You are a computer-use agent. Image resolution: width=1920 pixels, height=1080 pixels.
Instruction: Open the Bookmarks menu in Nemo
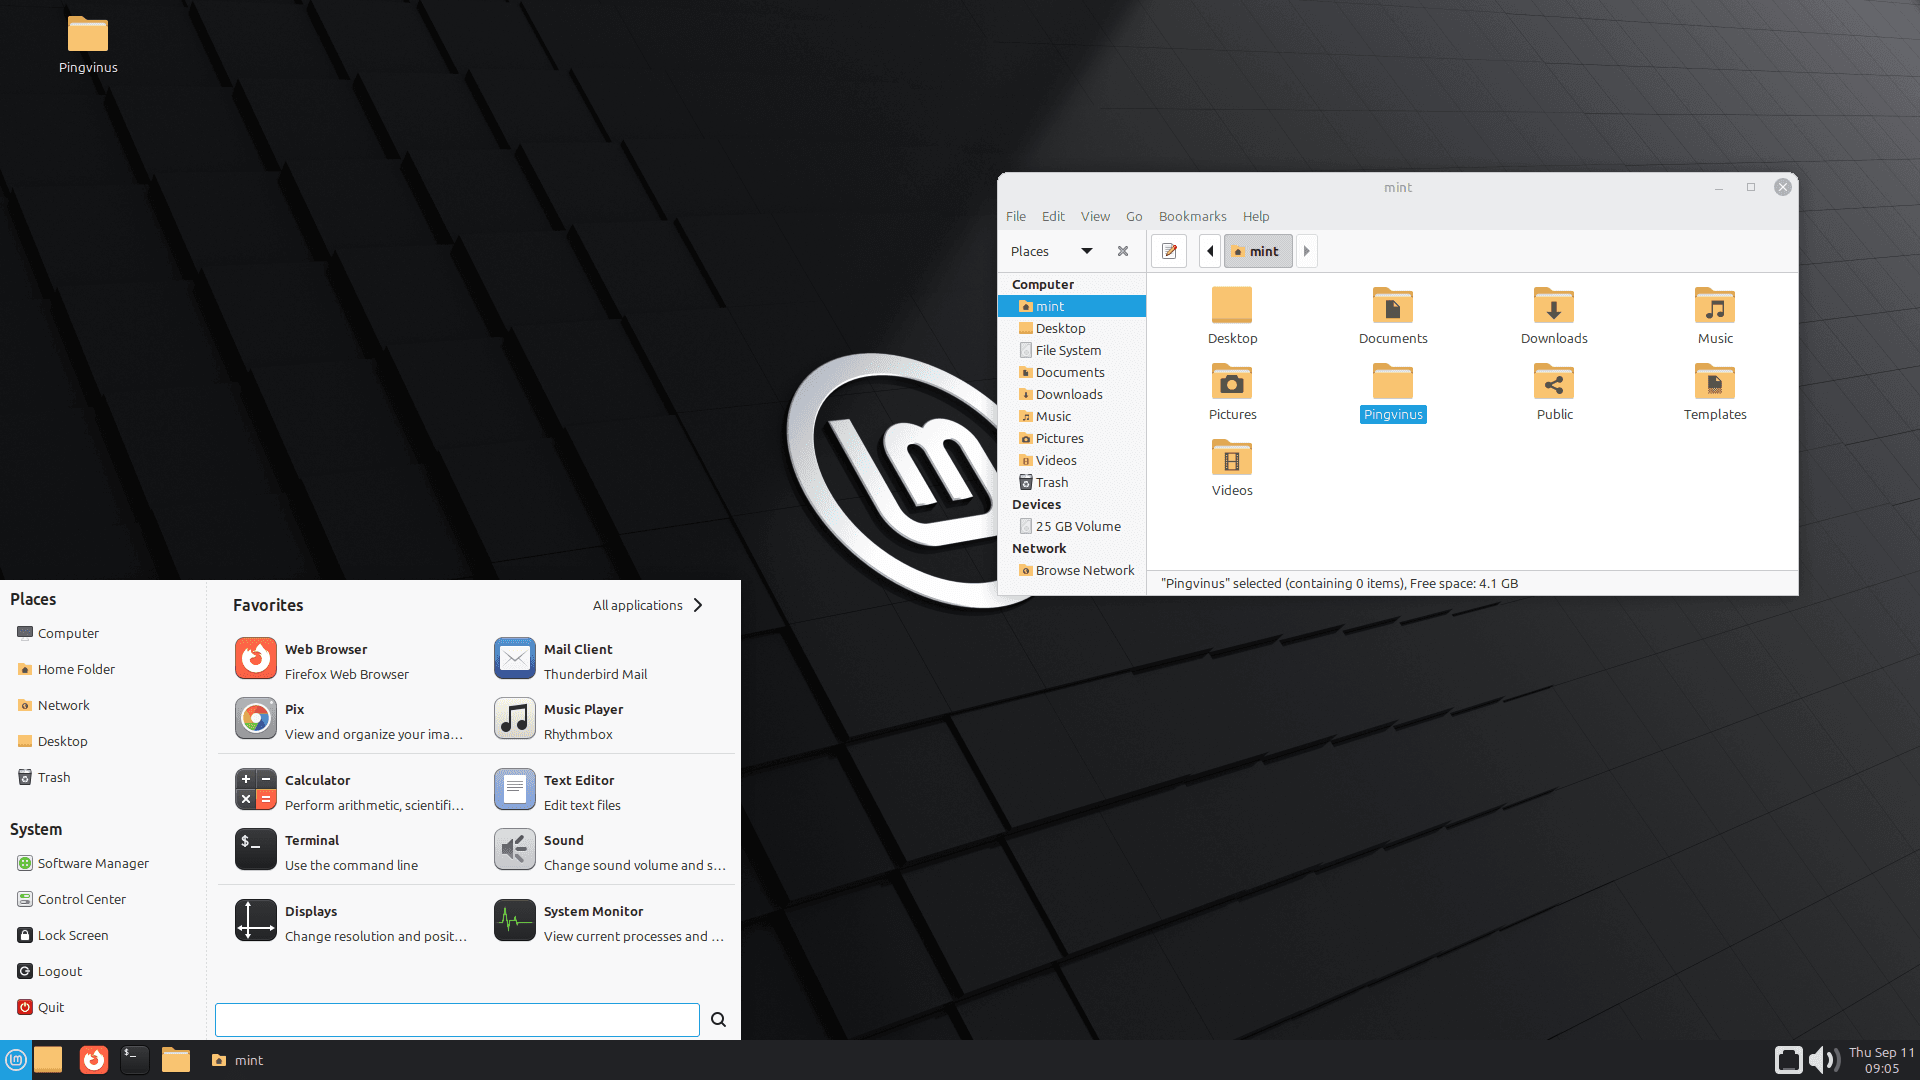pos(1192,216)
